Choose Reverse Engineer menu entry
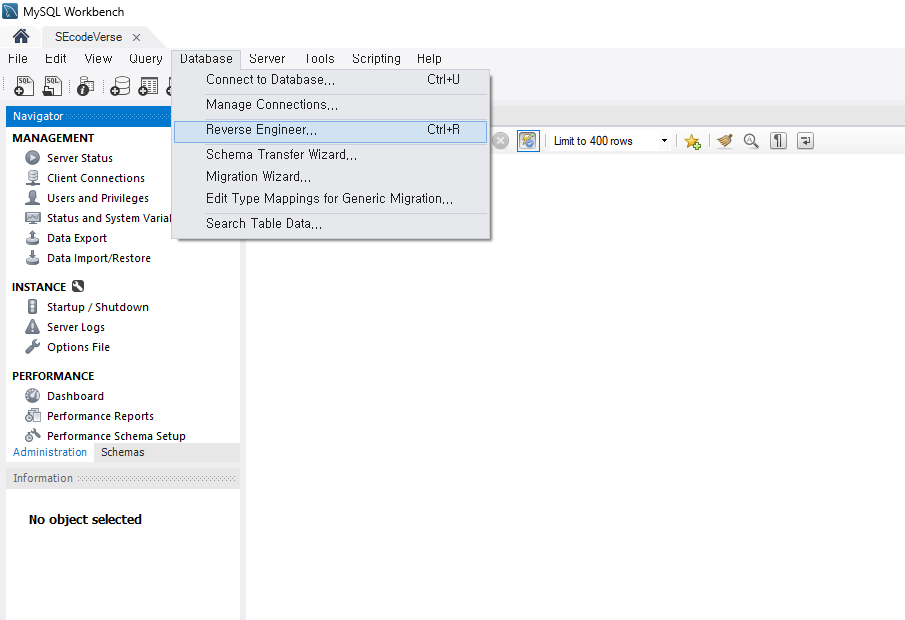Image resolution: width=905 pixels, height=620 pixels. (331, 130)
